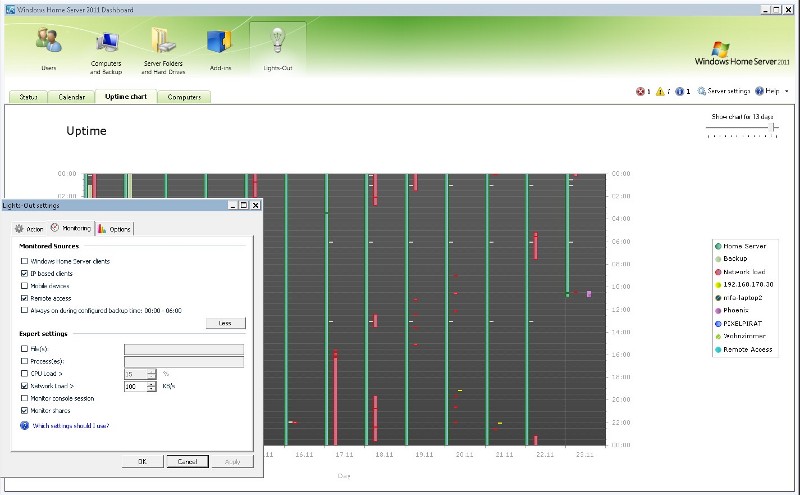Viewport: 800px width, 495px height.
Task: Click OK in Lights-Out settings
Action: click(142, 461)
